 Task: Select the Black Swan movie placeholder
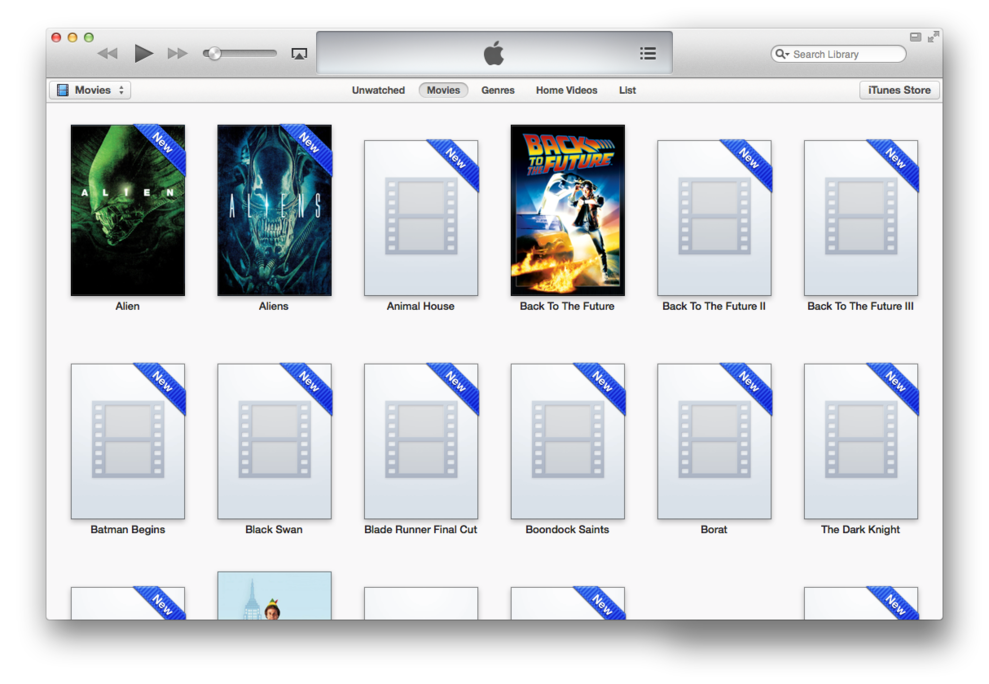pos(274,441)
